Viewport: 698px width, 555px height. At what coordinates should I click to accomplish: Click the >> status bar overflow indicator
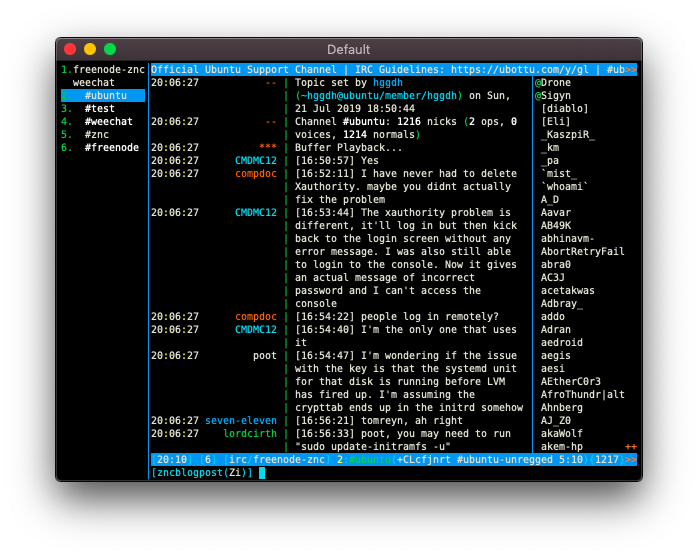(631, 459)
